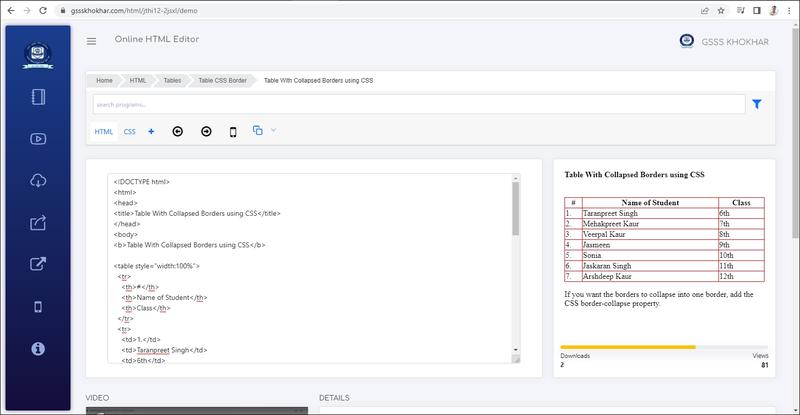800x415 pixels.
Task: Switch to the CSS tab
Action: coord(130,131)
